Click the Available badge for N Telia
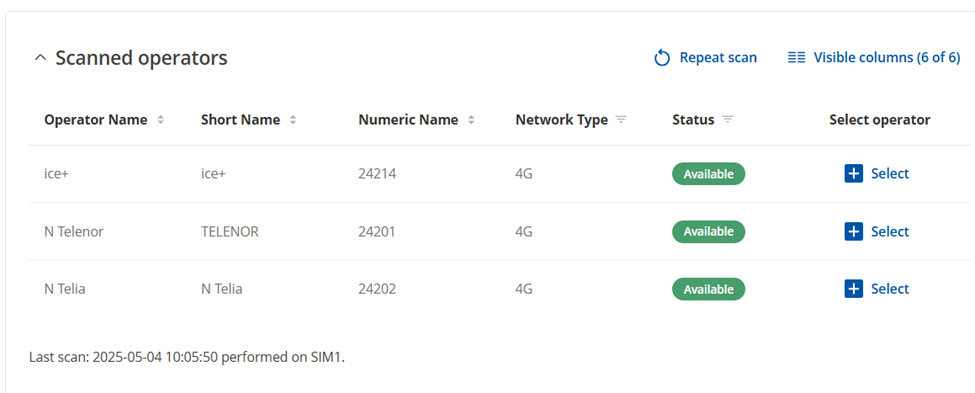The image size is (975, 393). 708,289
